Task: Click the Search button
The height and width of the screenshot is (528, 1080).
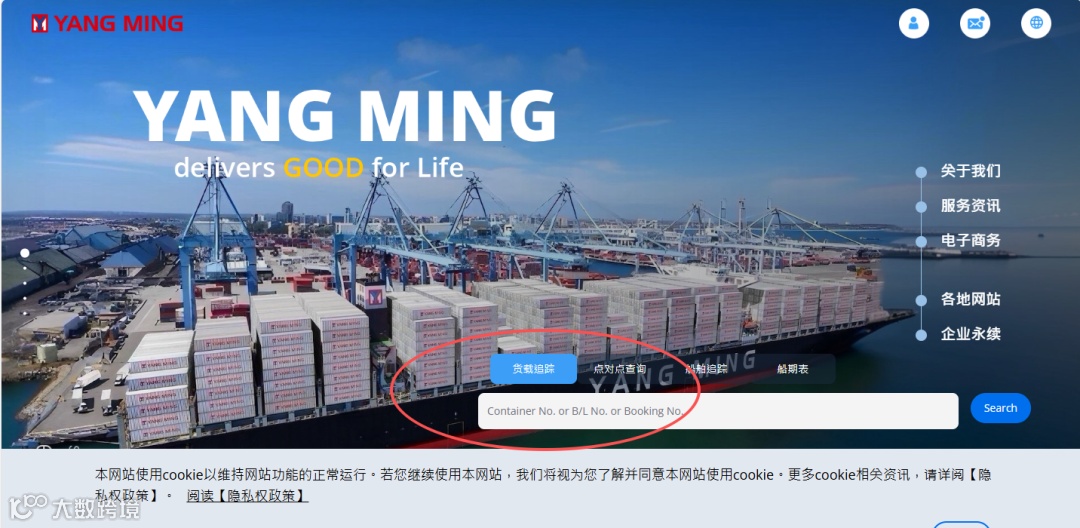Action: pos(1000,408)
